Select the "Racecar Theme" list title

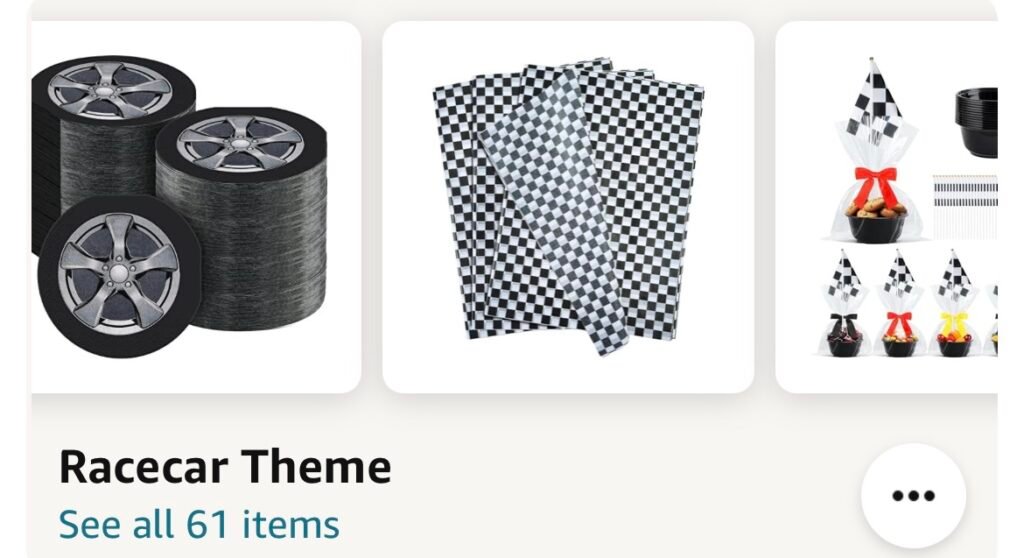(225, 467)
